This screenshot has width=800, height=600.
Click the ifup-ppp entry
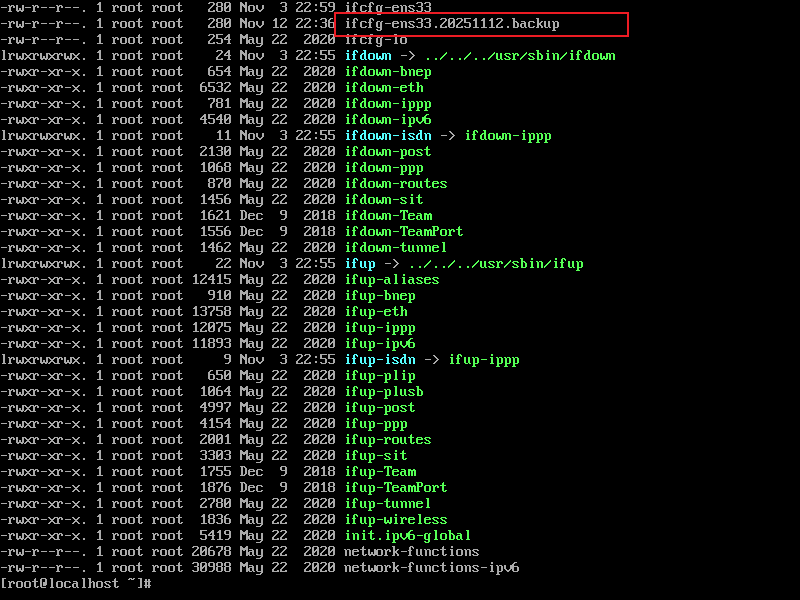[376, 424]
